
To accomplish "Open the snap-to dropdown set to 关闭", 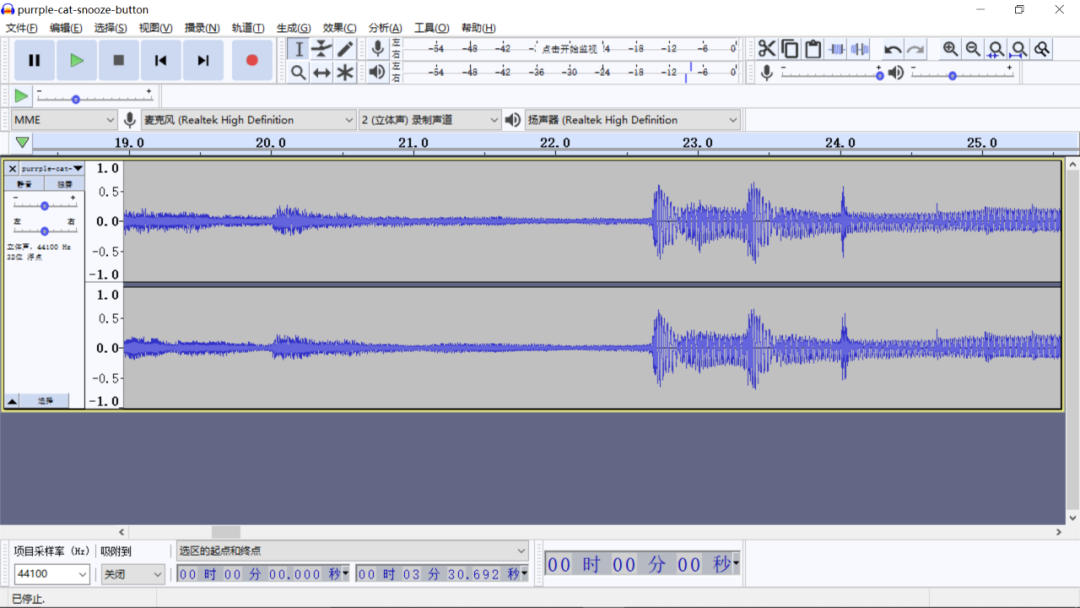I will point(132,574).
